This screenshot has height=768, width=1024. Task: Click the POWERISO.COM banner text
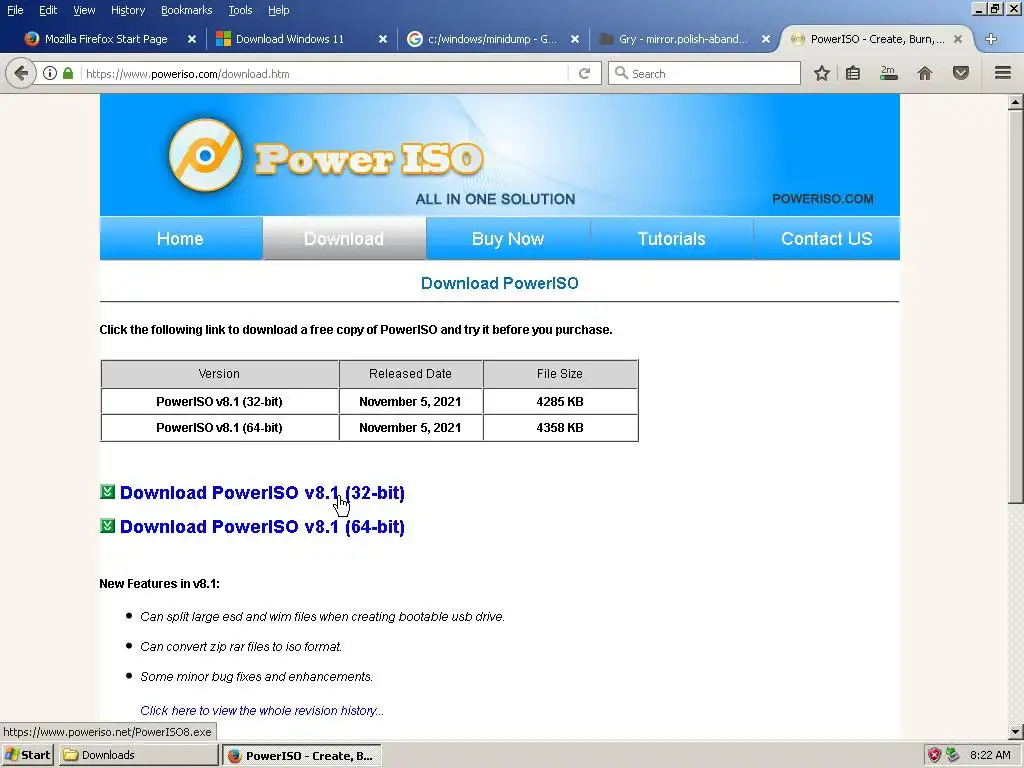[x=822, y=199]
